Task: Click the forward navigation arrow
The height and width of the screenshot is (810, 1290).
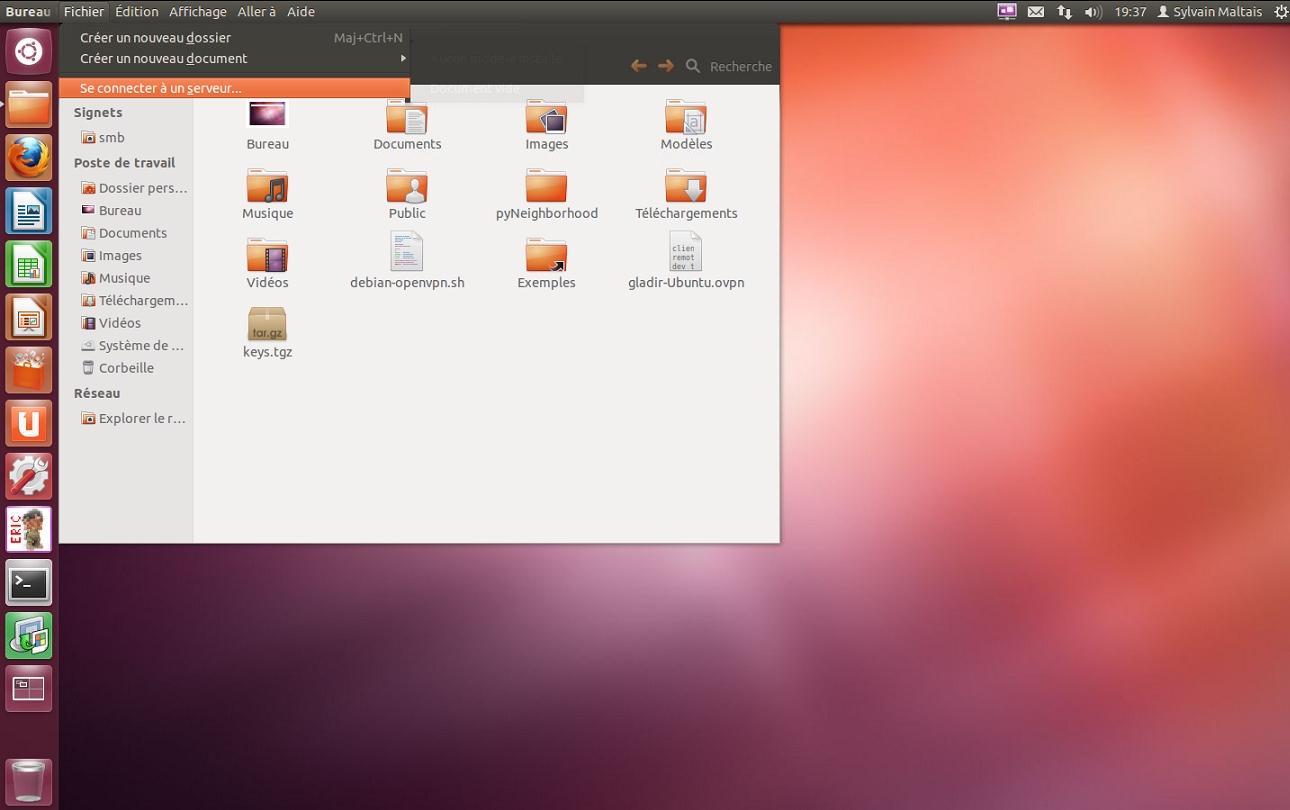Action: [666, 66]
